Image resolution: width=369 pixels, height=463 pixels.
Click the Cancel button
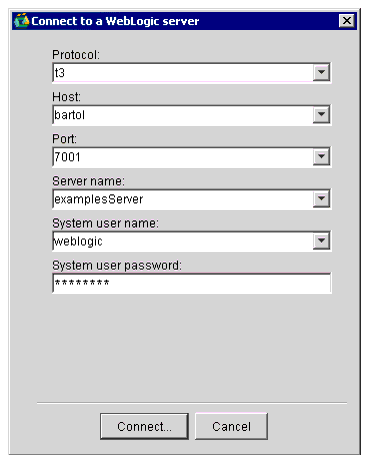point(231,426)
